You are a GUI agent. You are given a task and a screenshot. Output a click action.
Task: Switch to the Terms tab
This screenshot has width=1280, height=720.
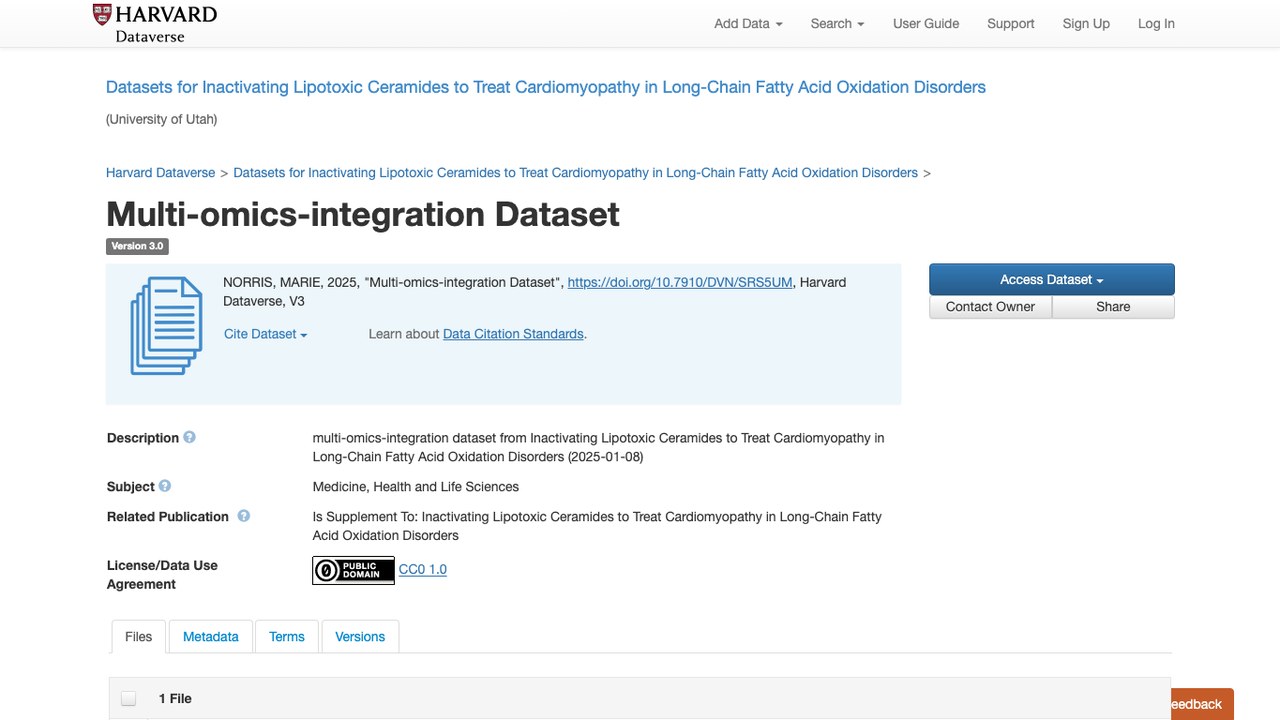coord(287,637)
